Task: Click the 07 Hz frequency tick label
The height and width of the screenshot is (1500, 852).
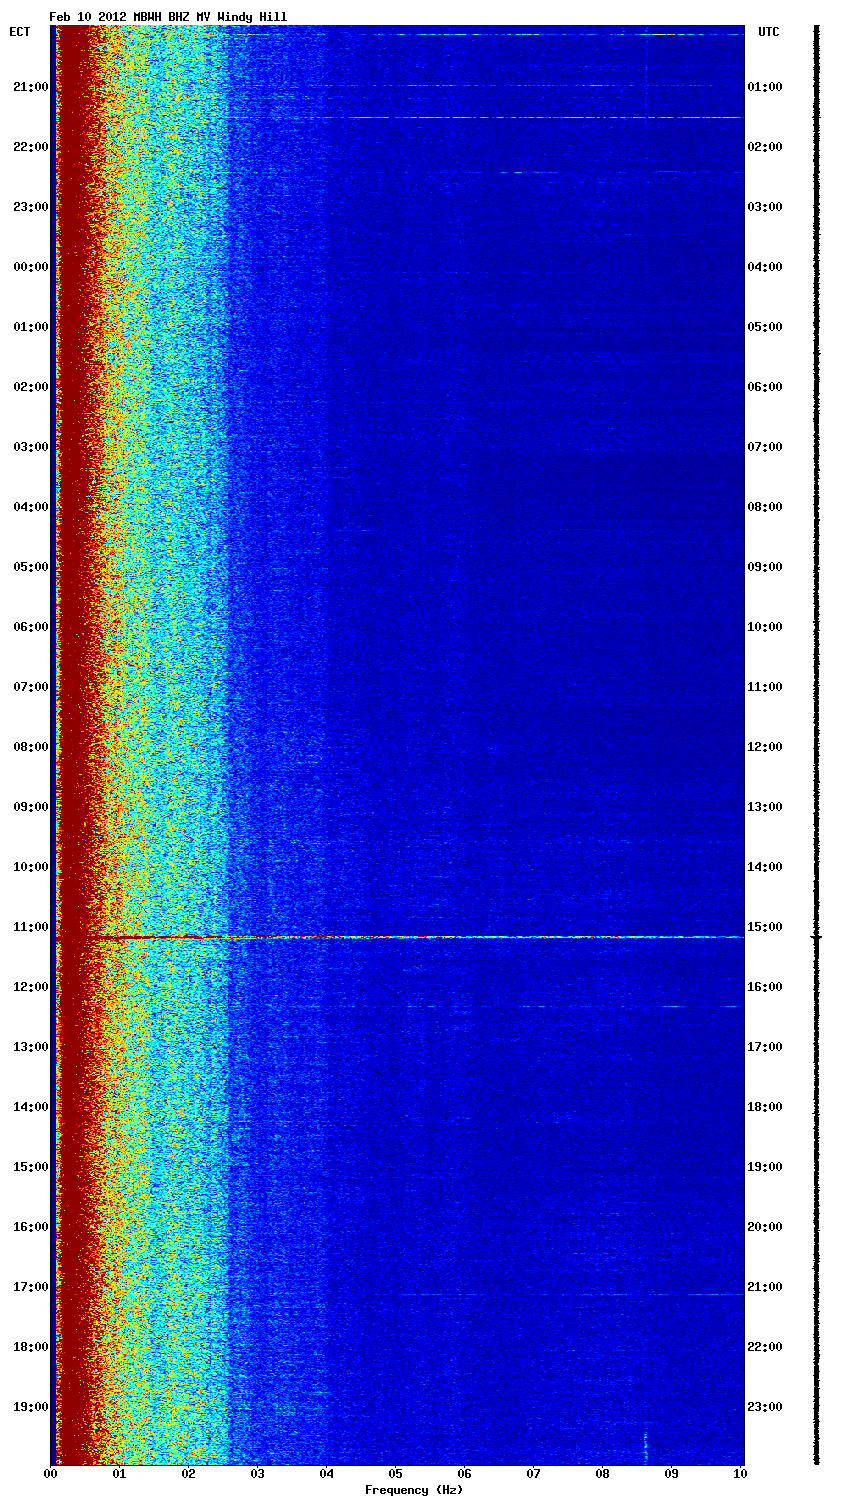Action: pos(534,1474)
